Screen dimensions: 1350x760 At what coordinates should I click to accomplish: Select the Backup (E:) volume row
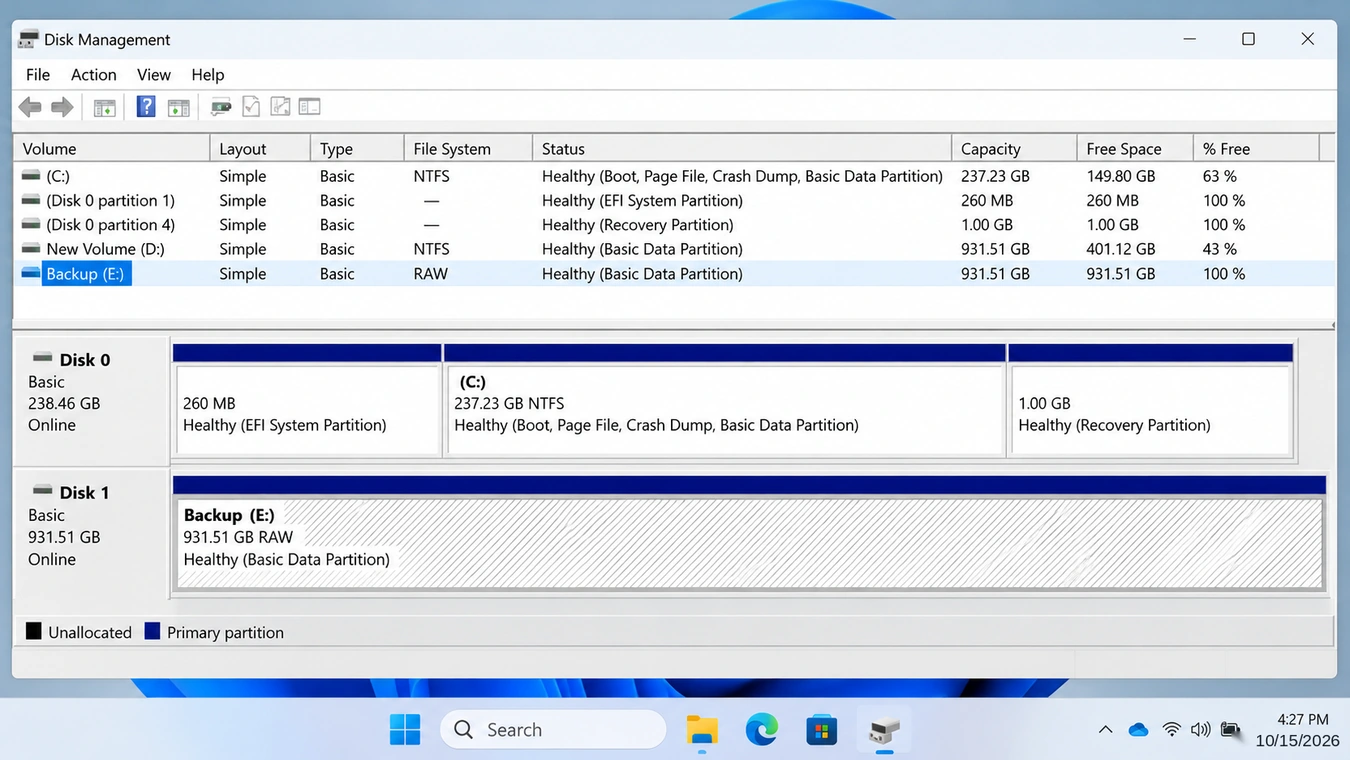673,274
